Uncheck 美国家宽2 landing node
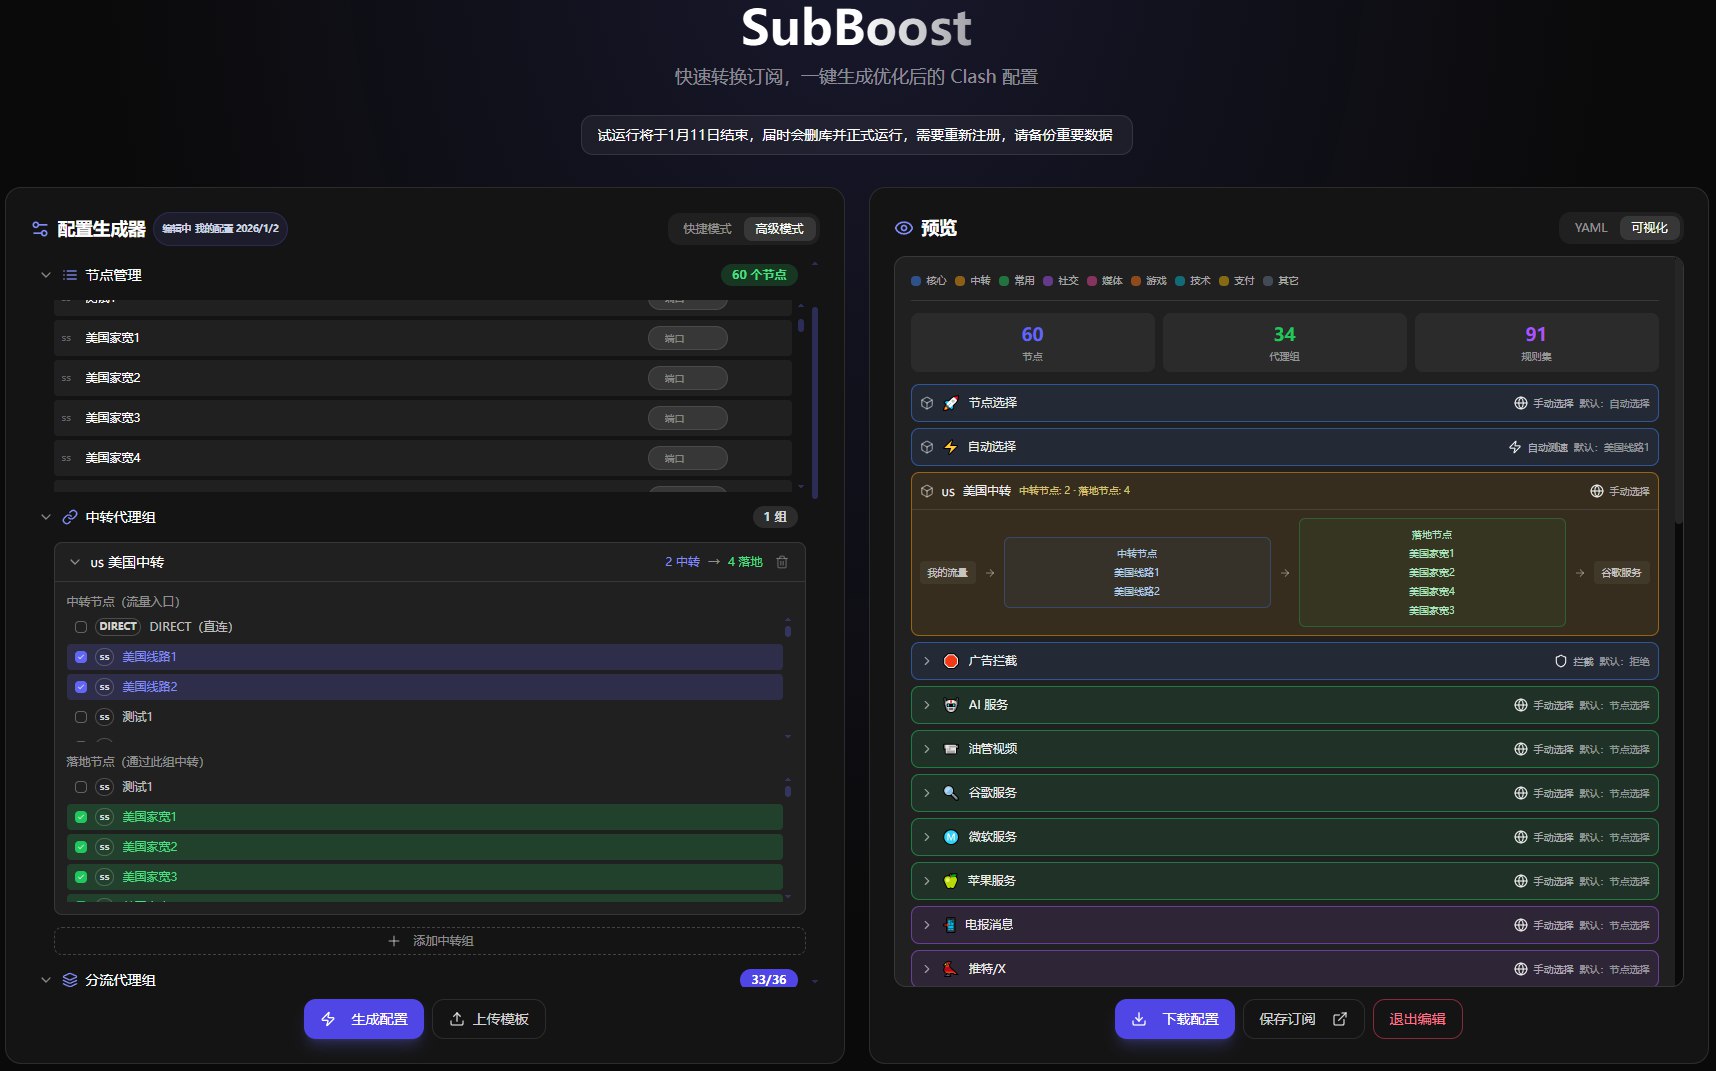The height and width of the screenshot is (1071, 1716). pyautogui.click(x=81, y=847)
